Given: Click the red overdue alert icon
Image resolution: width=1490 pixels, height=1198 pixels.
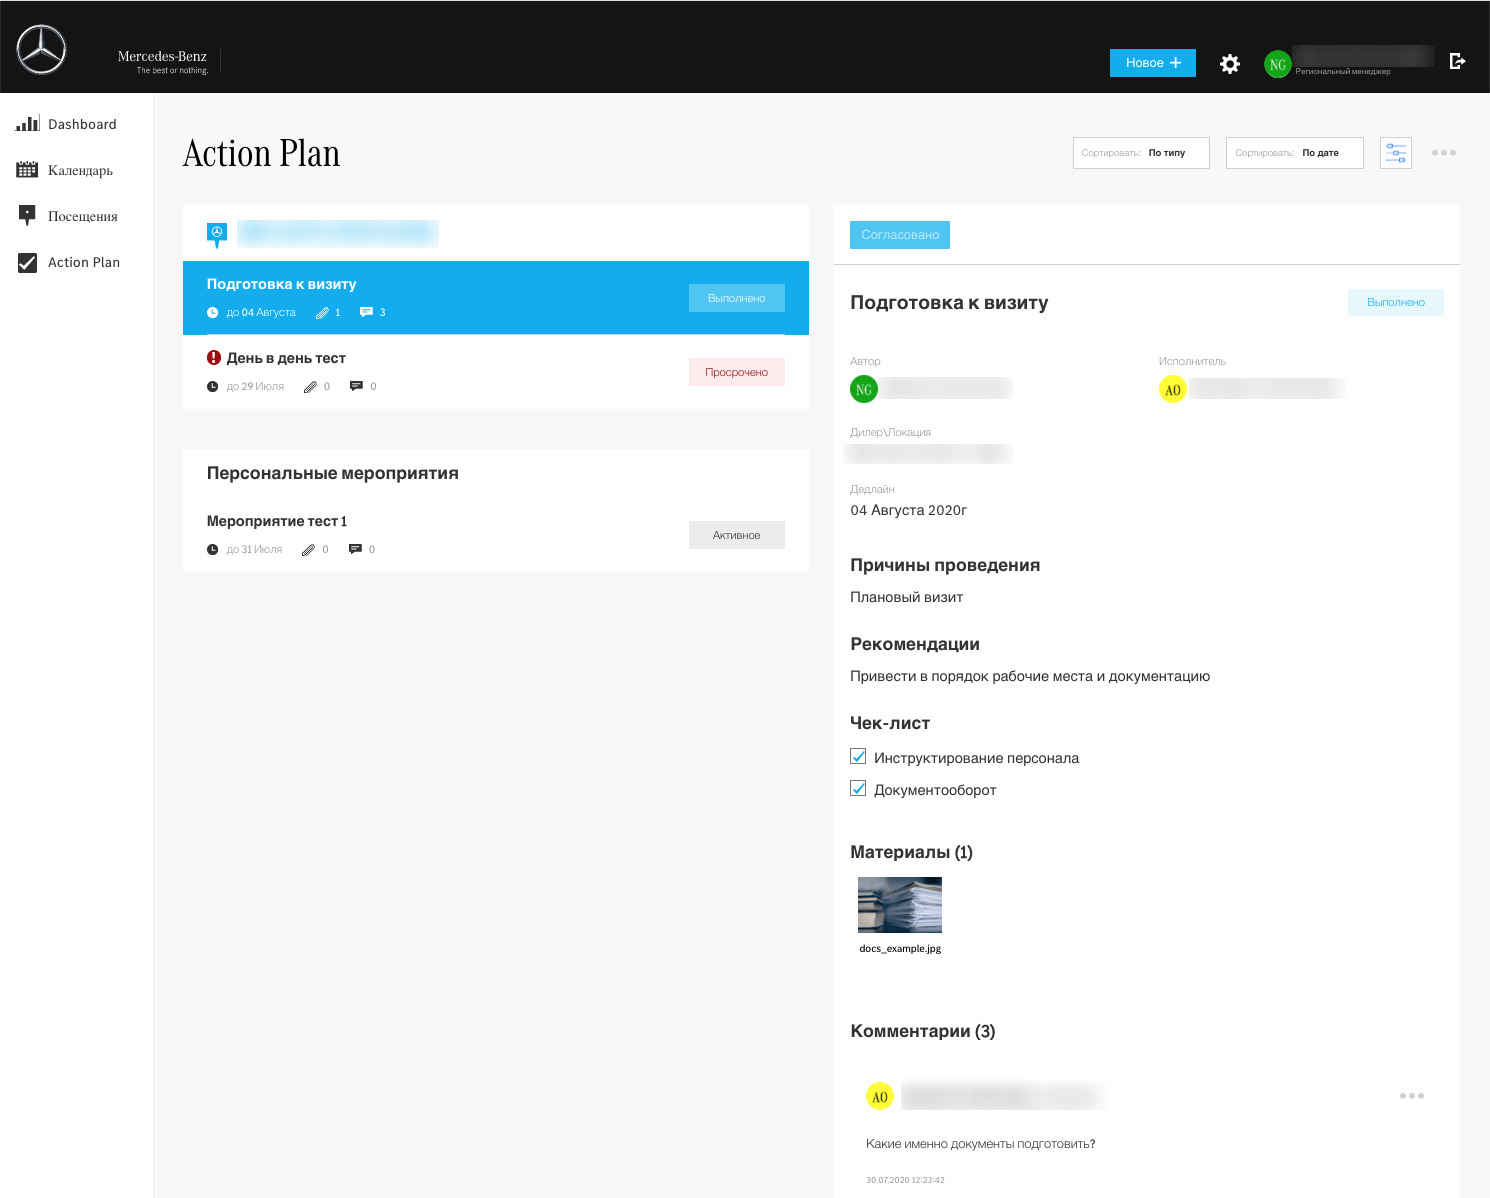Looking at the screenshot, I should (x=214, y=358).
